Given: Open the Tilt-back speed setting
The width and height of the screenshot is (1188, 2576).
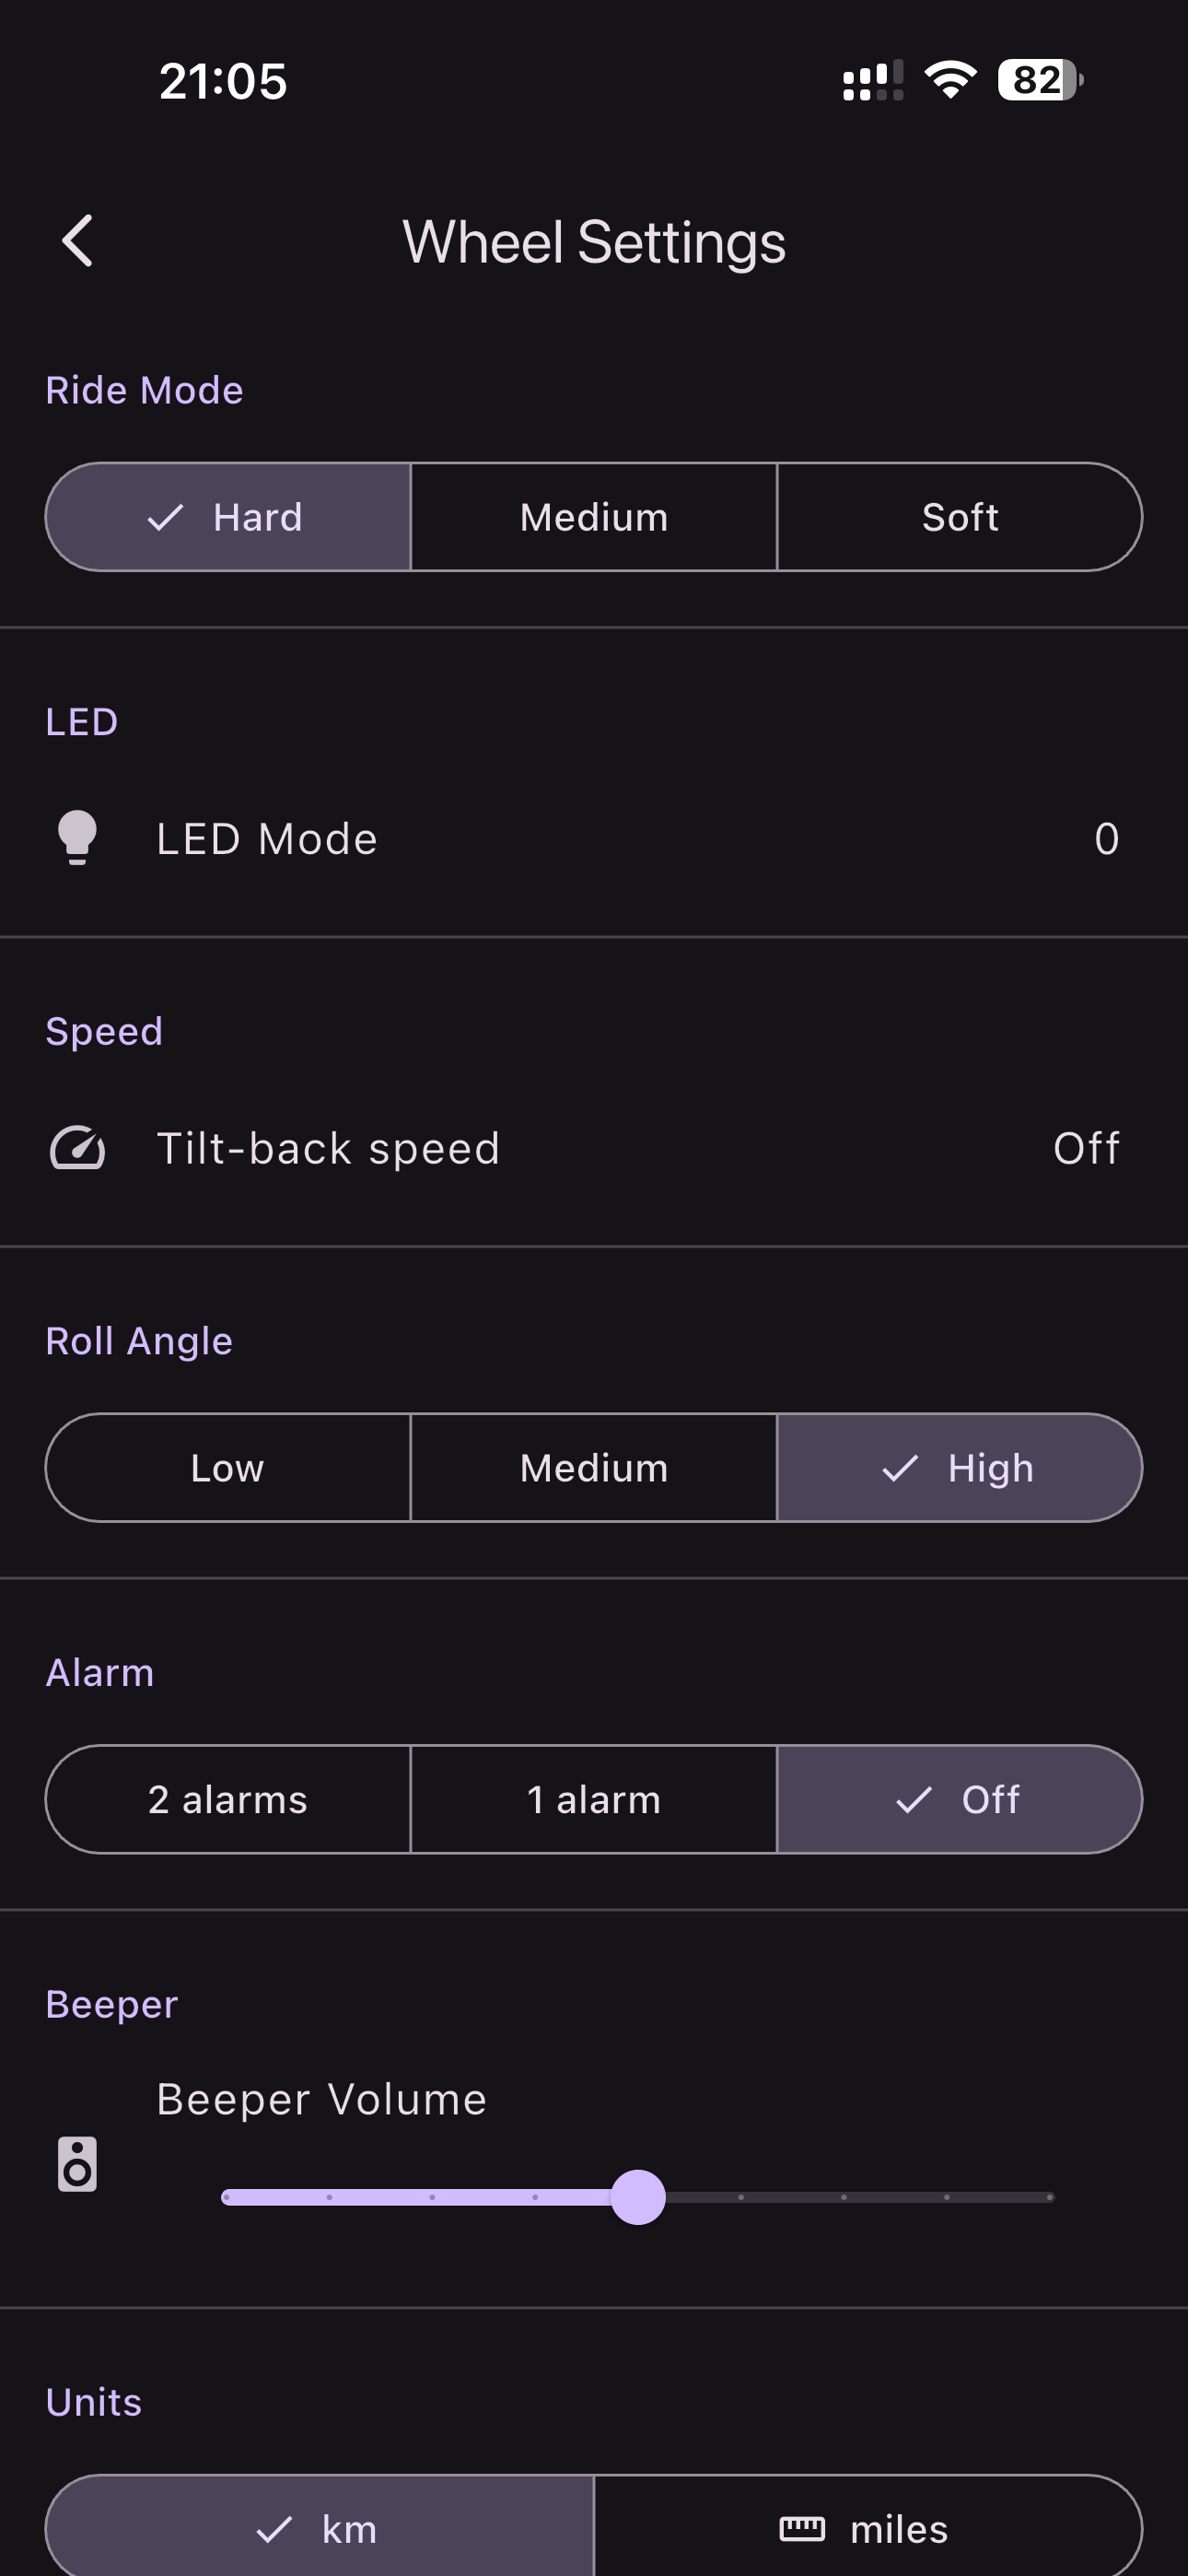Looking at the screenshot, I should point(328,1148).
